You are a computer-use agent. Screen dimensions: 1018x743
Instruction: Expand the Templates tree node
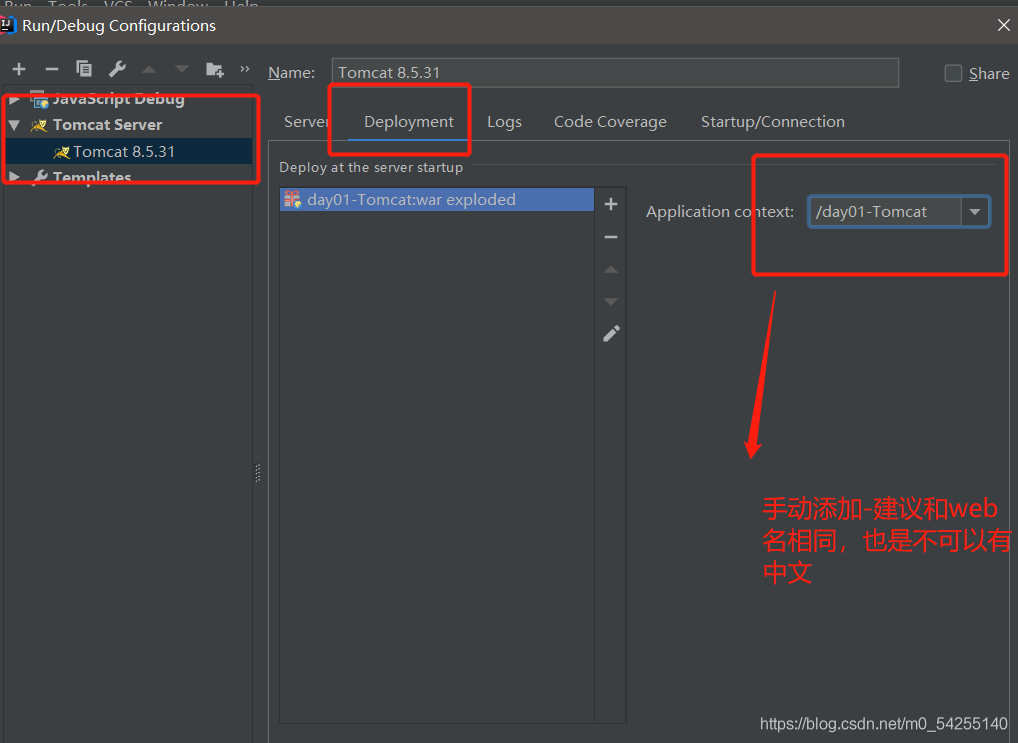tap(14, 177)
